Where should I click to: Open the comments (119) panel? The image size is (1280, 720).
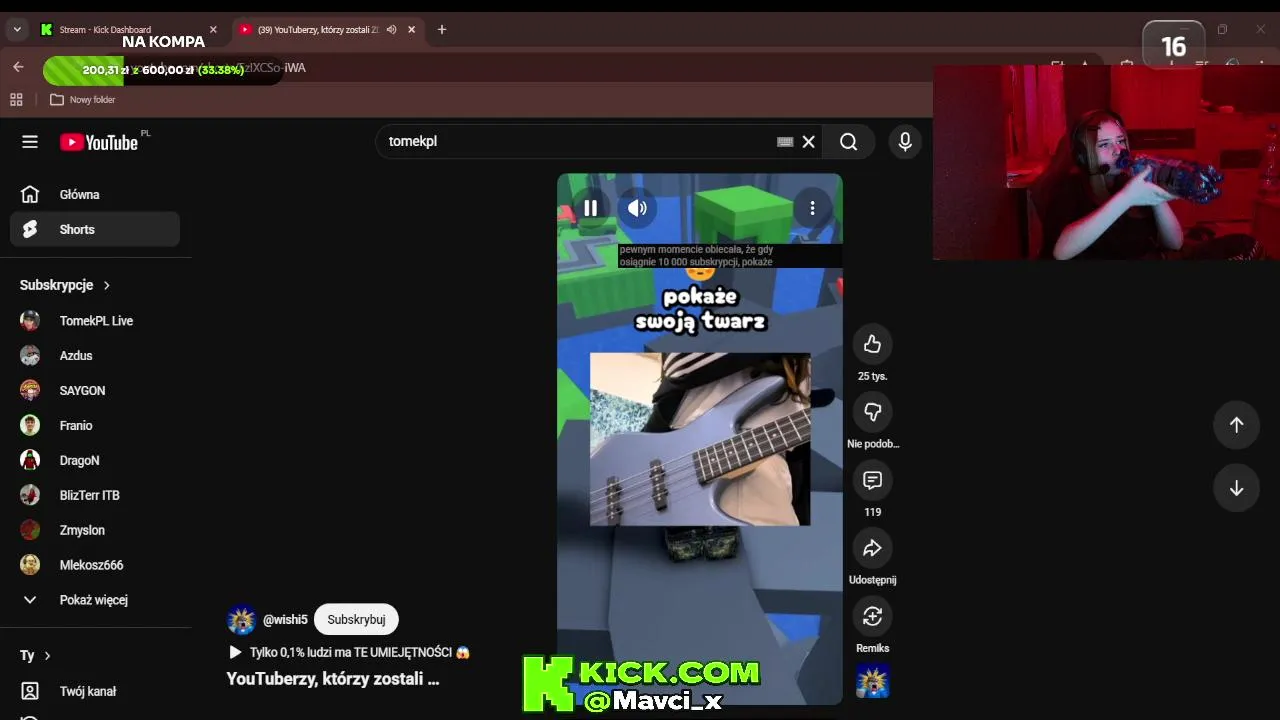[x=872, y=480]
